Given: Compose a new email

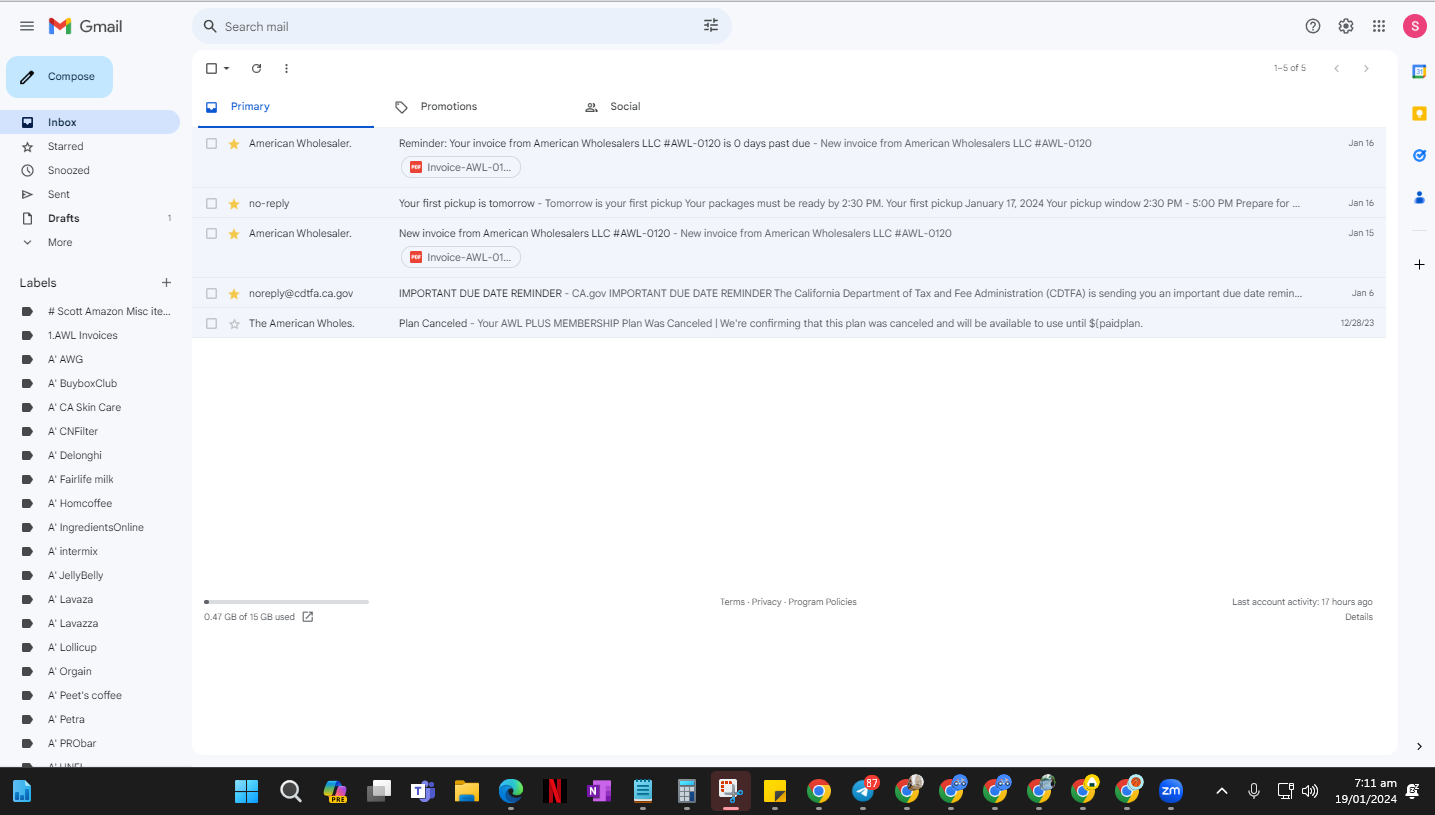Looking at the screenshot, I should (59, 77).
